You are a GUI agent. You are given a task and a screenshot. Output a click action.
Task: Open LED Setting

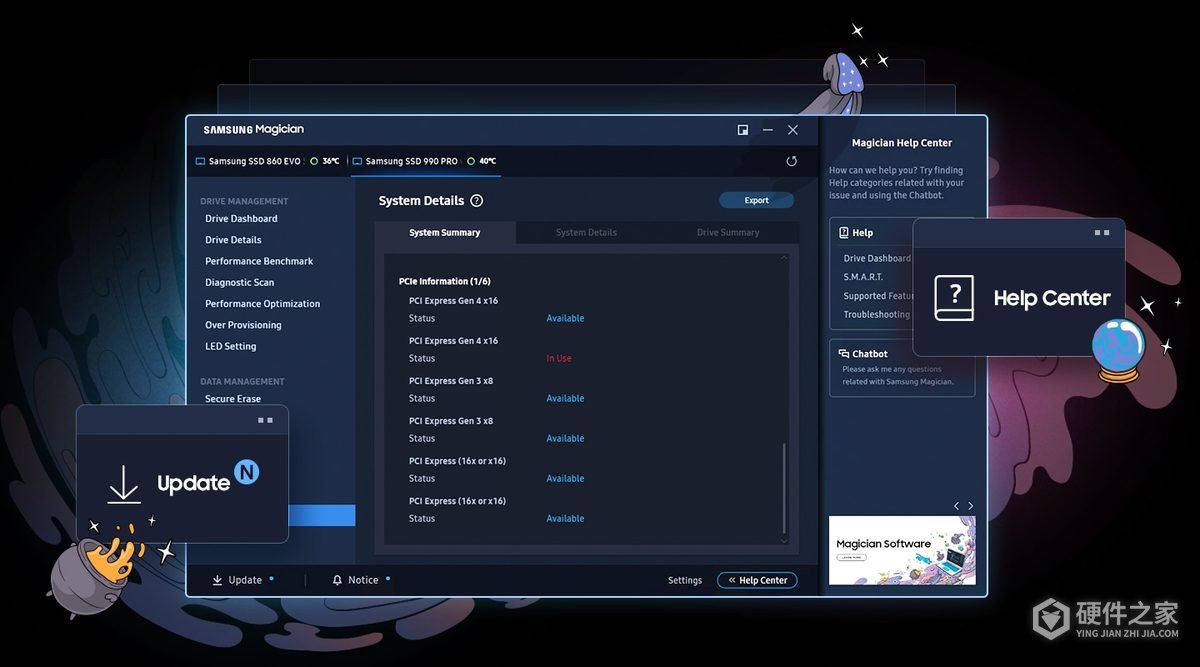point(231,346)
